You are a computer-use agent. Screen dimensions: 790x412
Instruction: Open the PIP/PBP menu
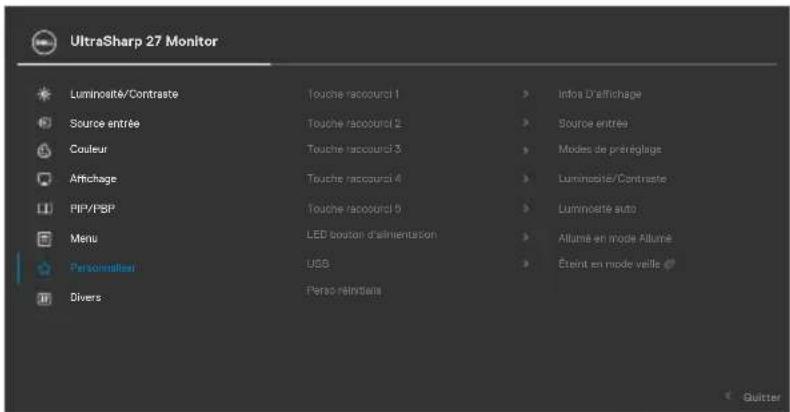pyautogui.click(x=93, y=209)
